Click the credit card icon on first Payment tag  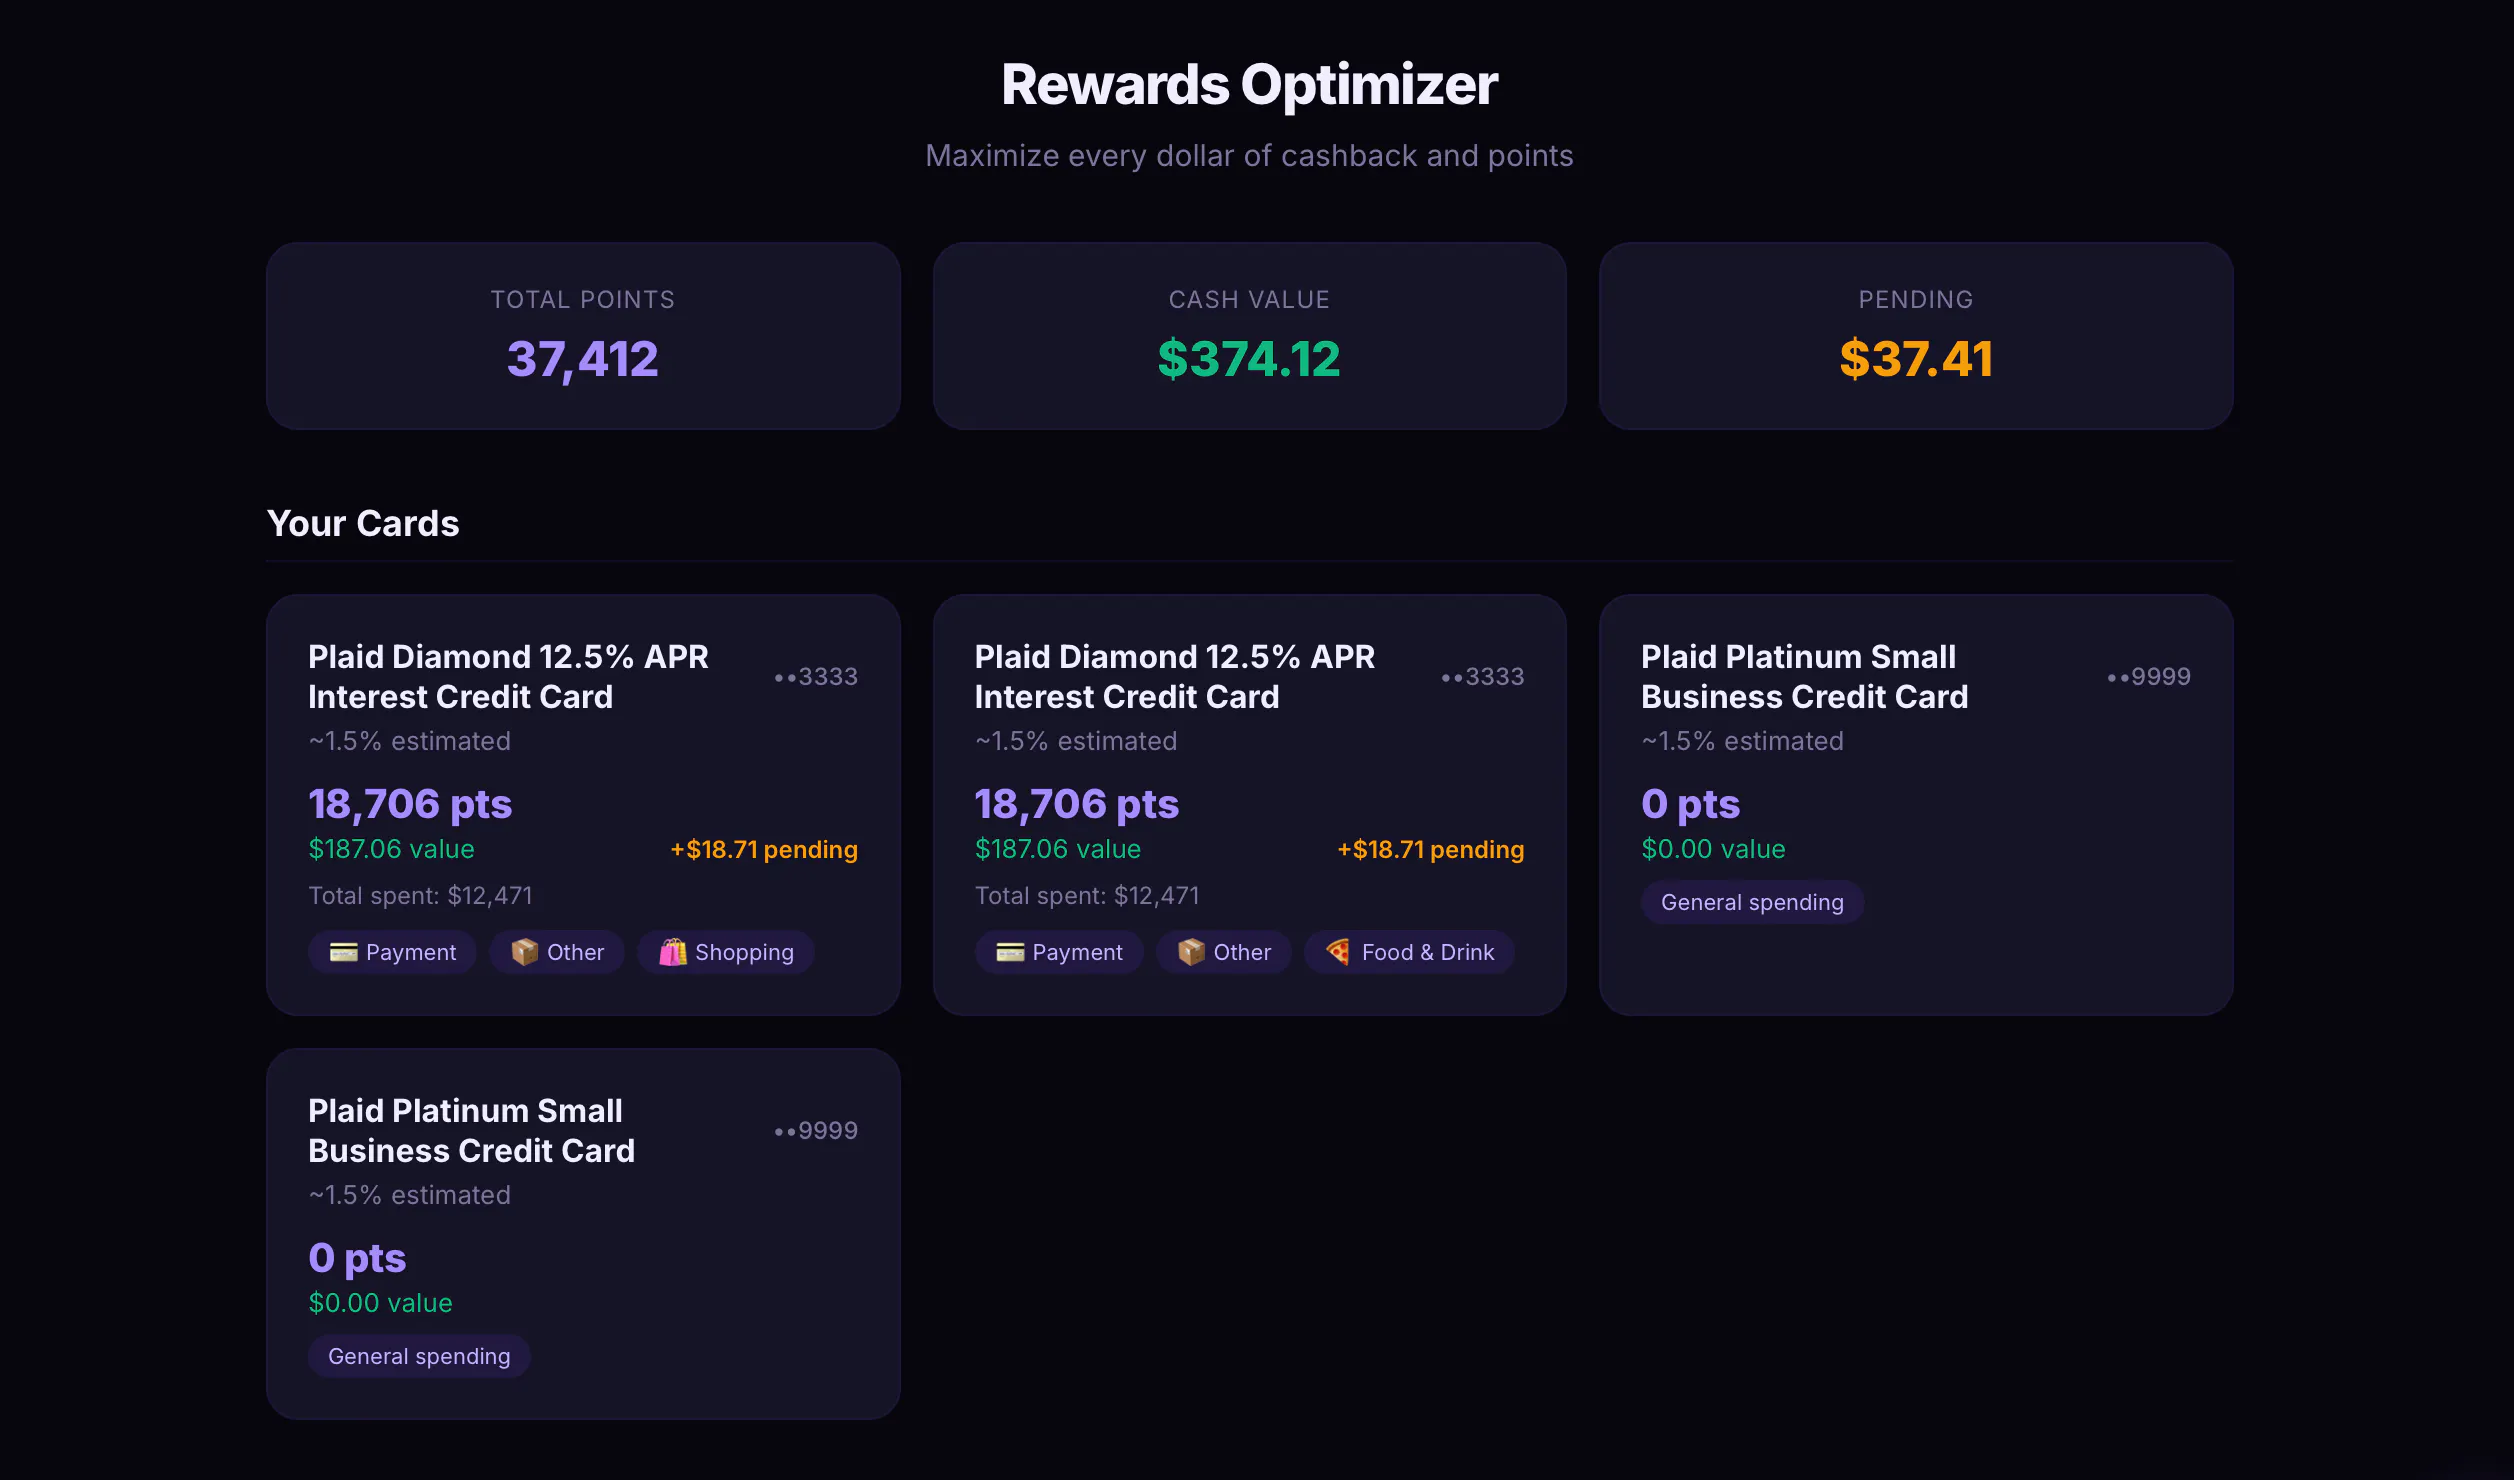click(343, 952)
